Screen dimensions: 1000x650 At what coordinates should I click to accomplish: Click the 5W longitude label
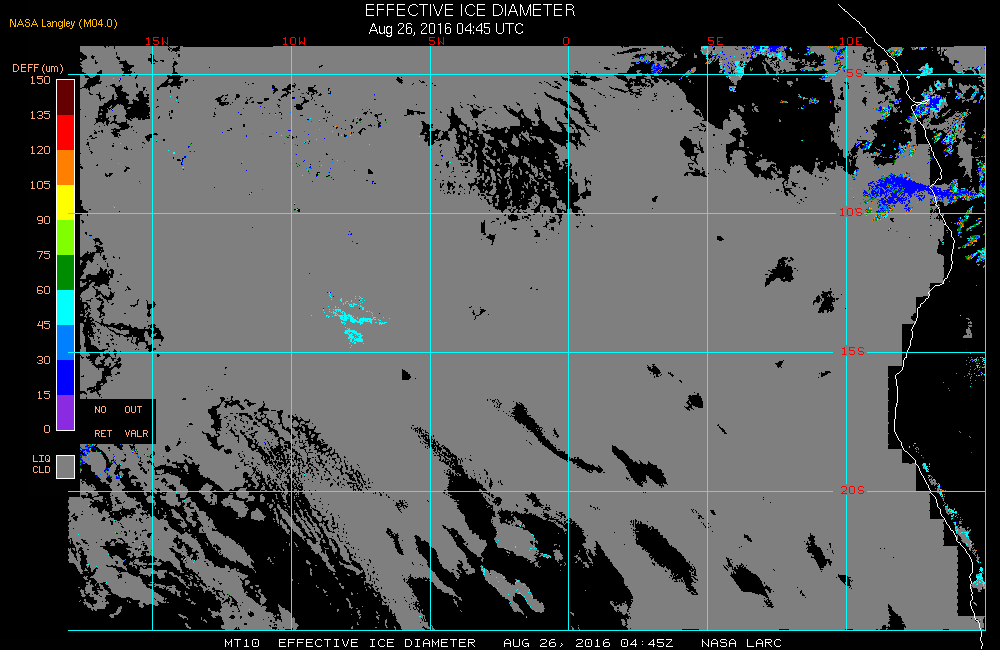click(x=437, y=41)
